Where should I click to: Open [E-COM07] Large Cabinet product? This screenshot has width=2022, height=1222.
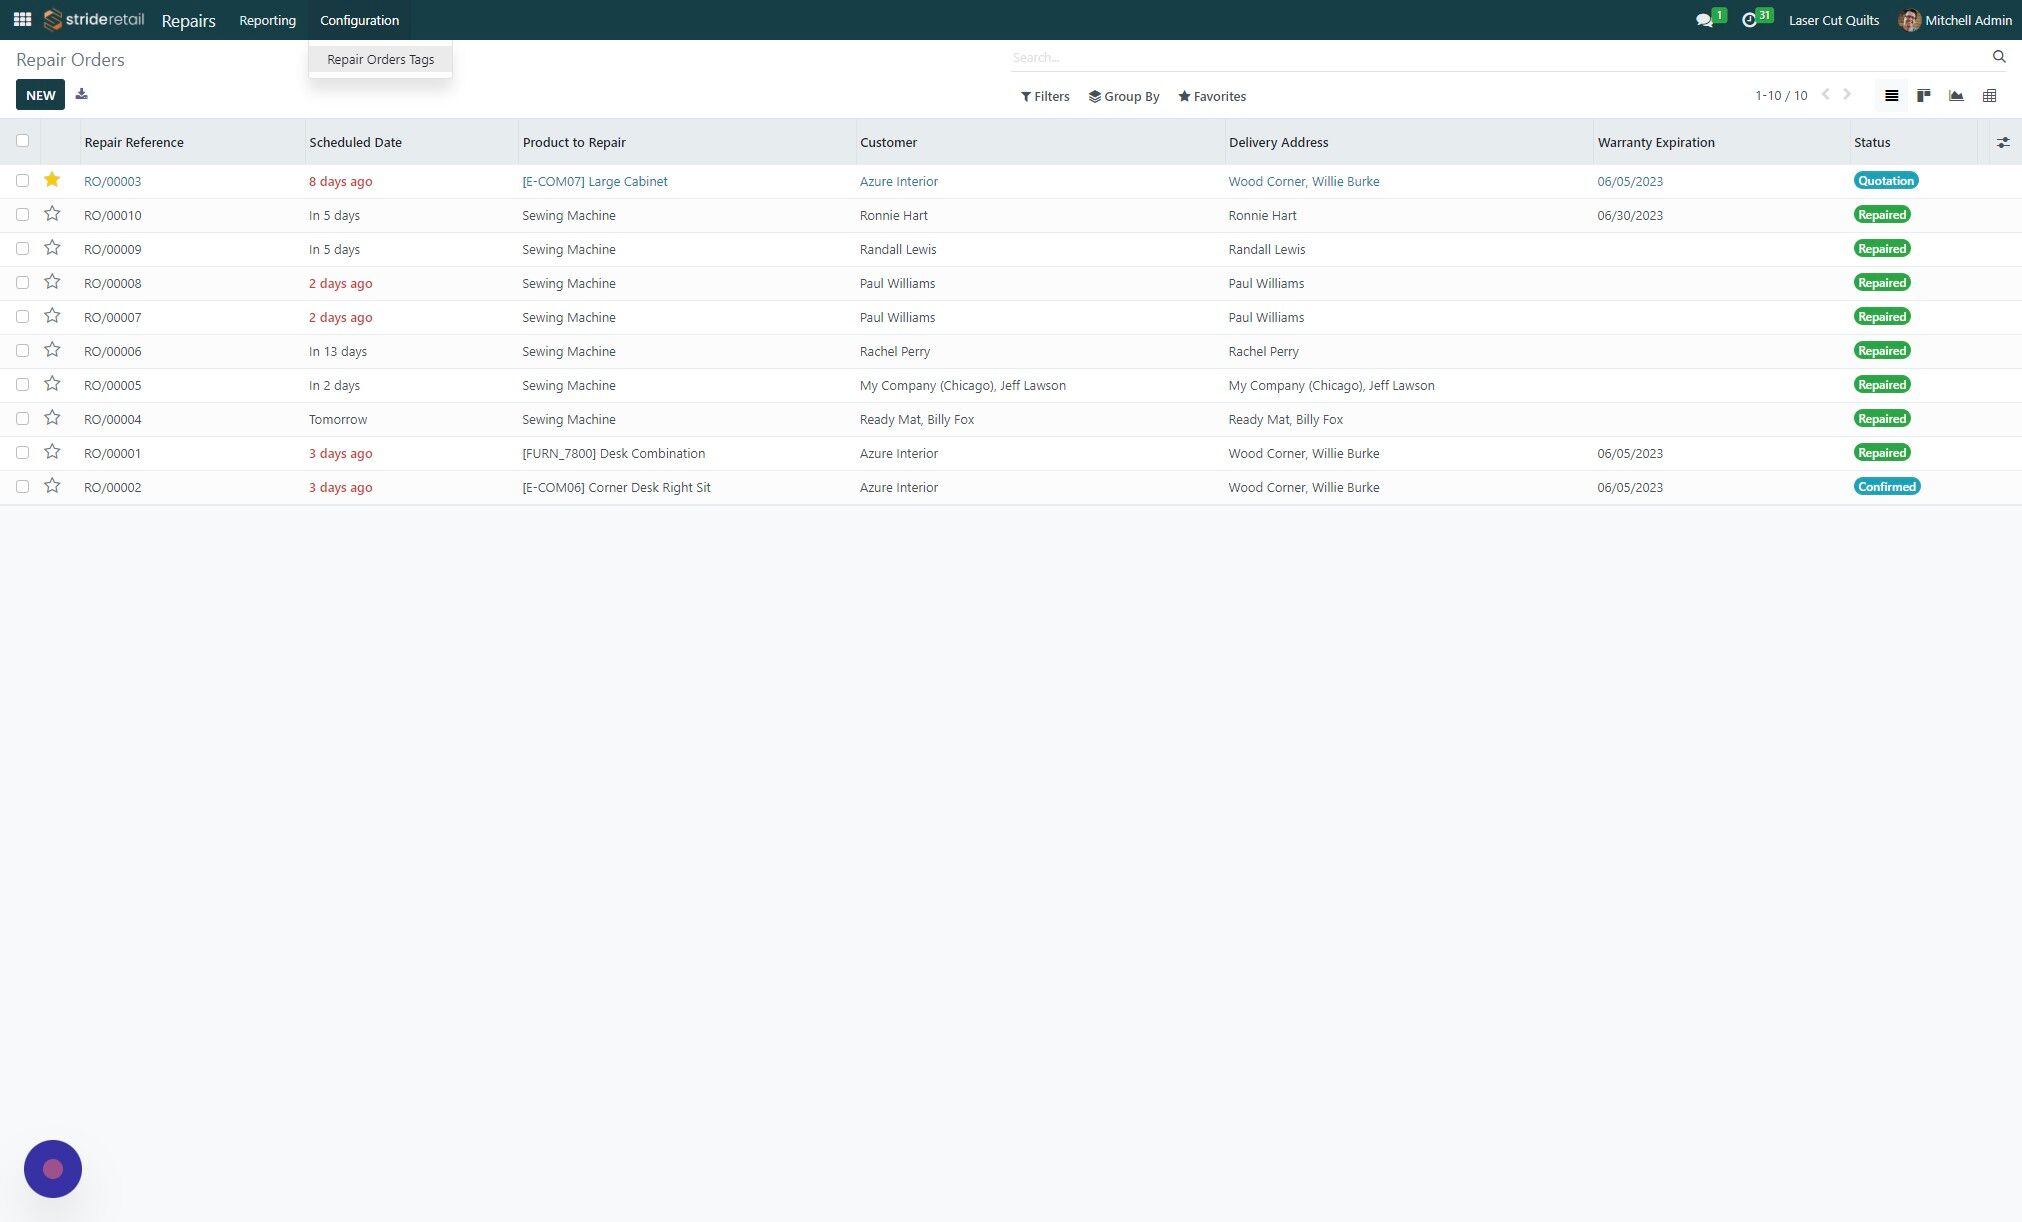pos(595,181)
